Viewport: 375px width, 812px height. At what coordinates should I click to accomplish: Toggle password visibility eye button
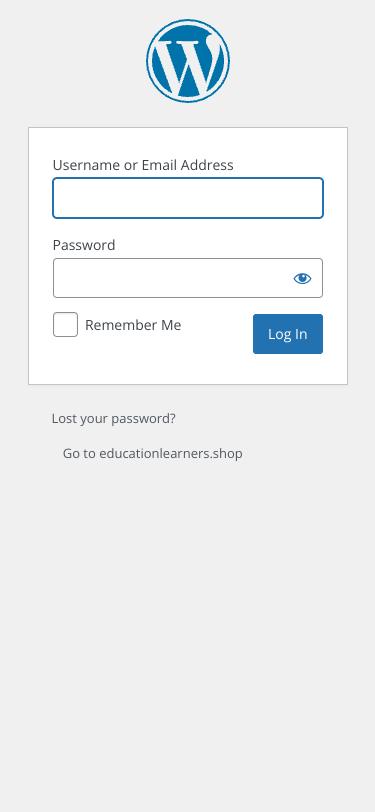(x=302, y=279)
